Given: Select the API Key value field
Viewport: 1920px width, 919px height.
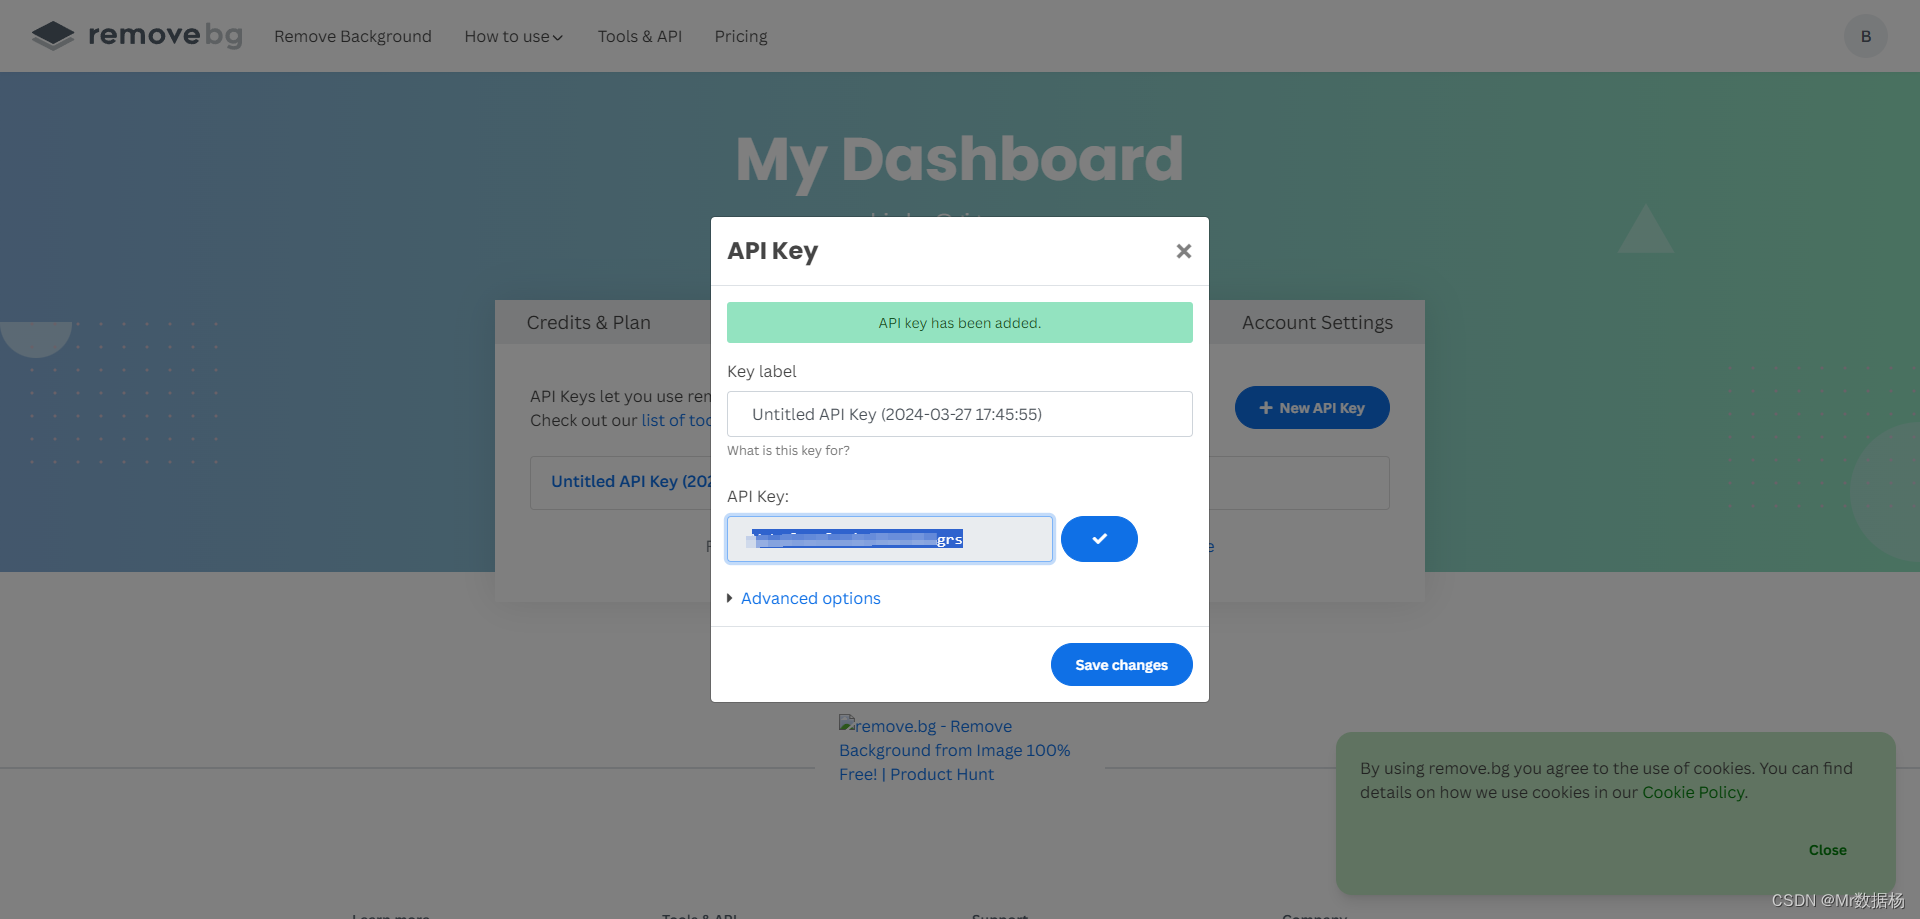Looking at the screenshot, I should click(x=890, y=539).
